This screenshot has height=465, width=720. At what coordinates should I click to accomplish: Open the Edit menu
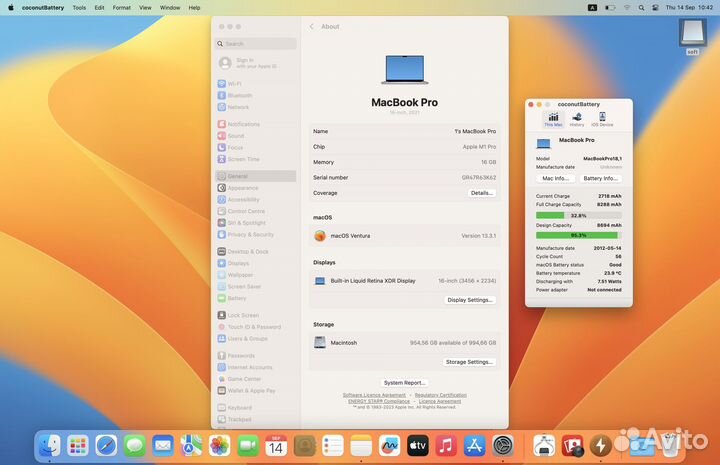(99, 8)
